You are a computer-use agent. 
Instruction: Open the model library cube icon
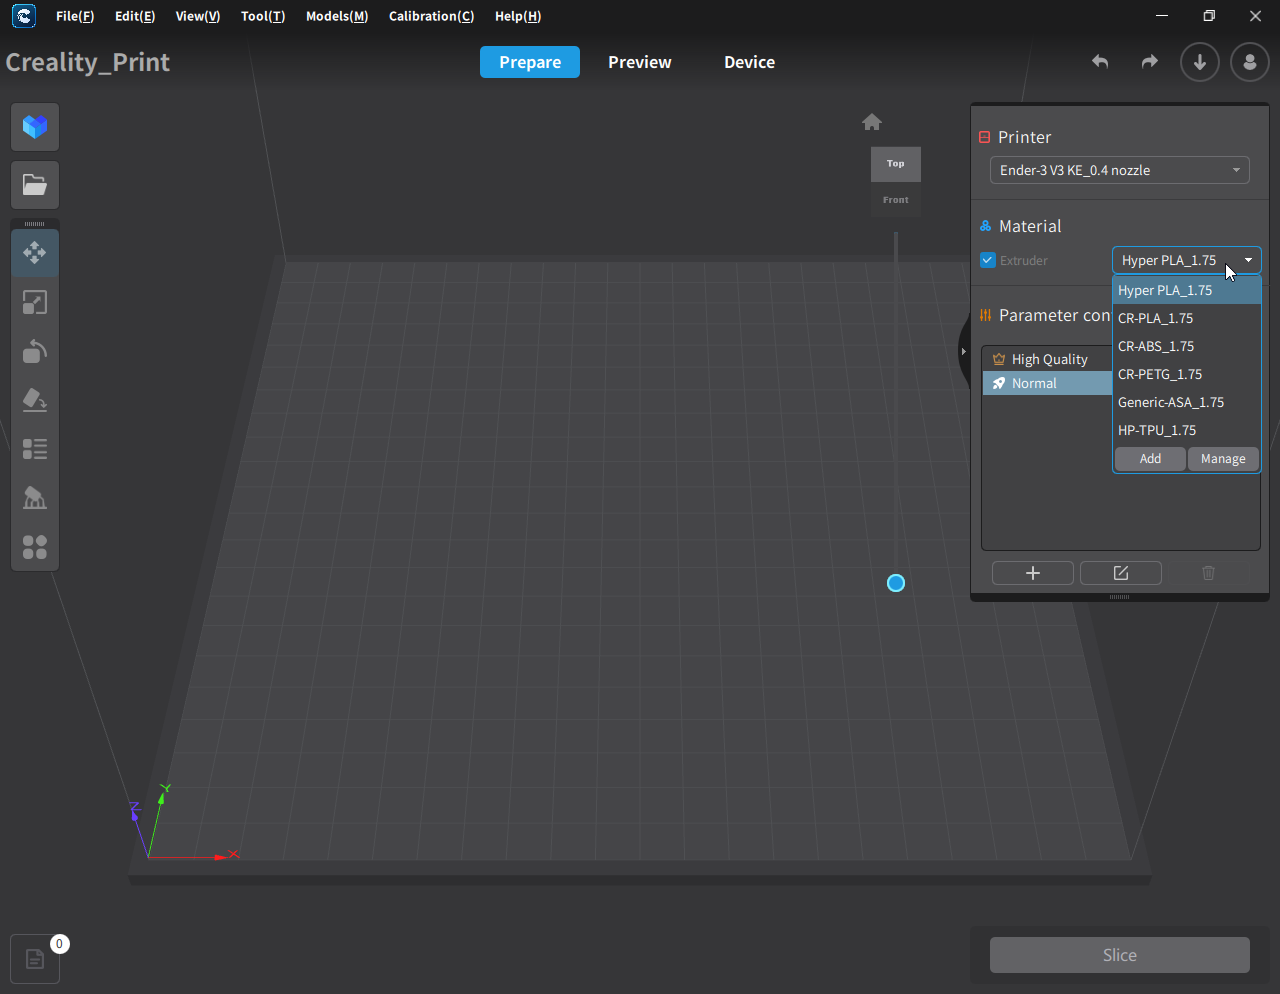point(35,127)
